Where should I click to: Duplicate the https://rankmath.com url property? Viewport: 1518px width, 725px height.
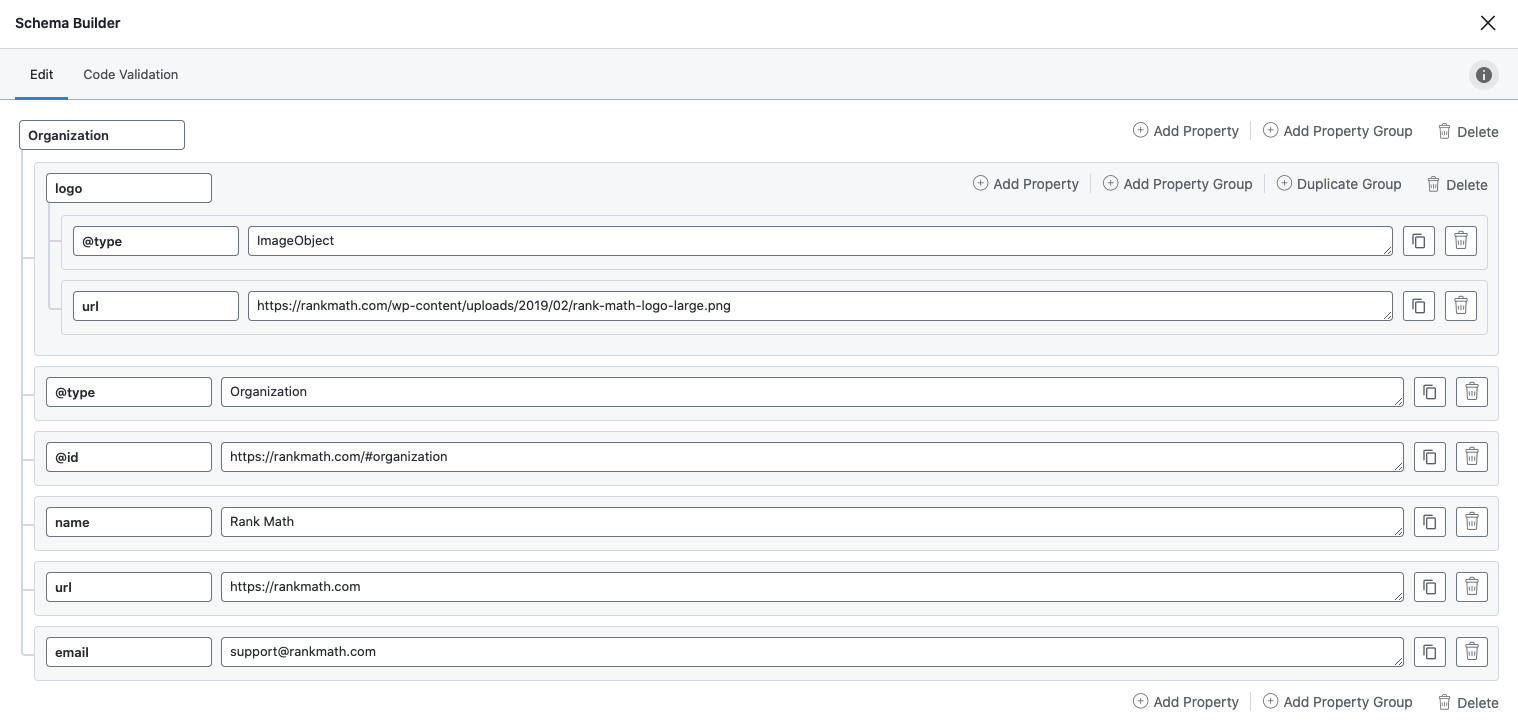coord(1430,587)
